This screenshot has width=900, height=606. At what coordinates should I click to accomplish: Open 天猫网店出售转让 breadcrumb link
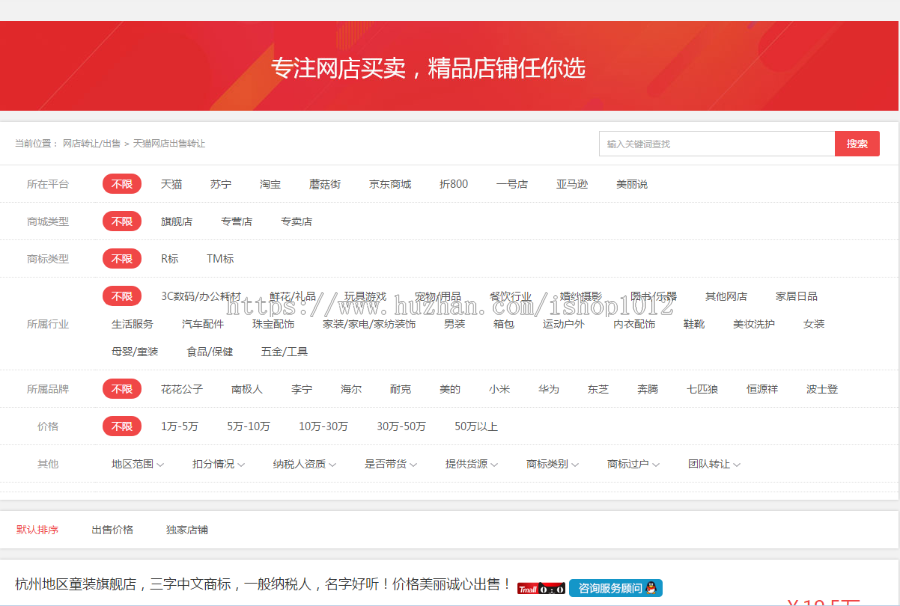coord(169,143)
